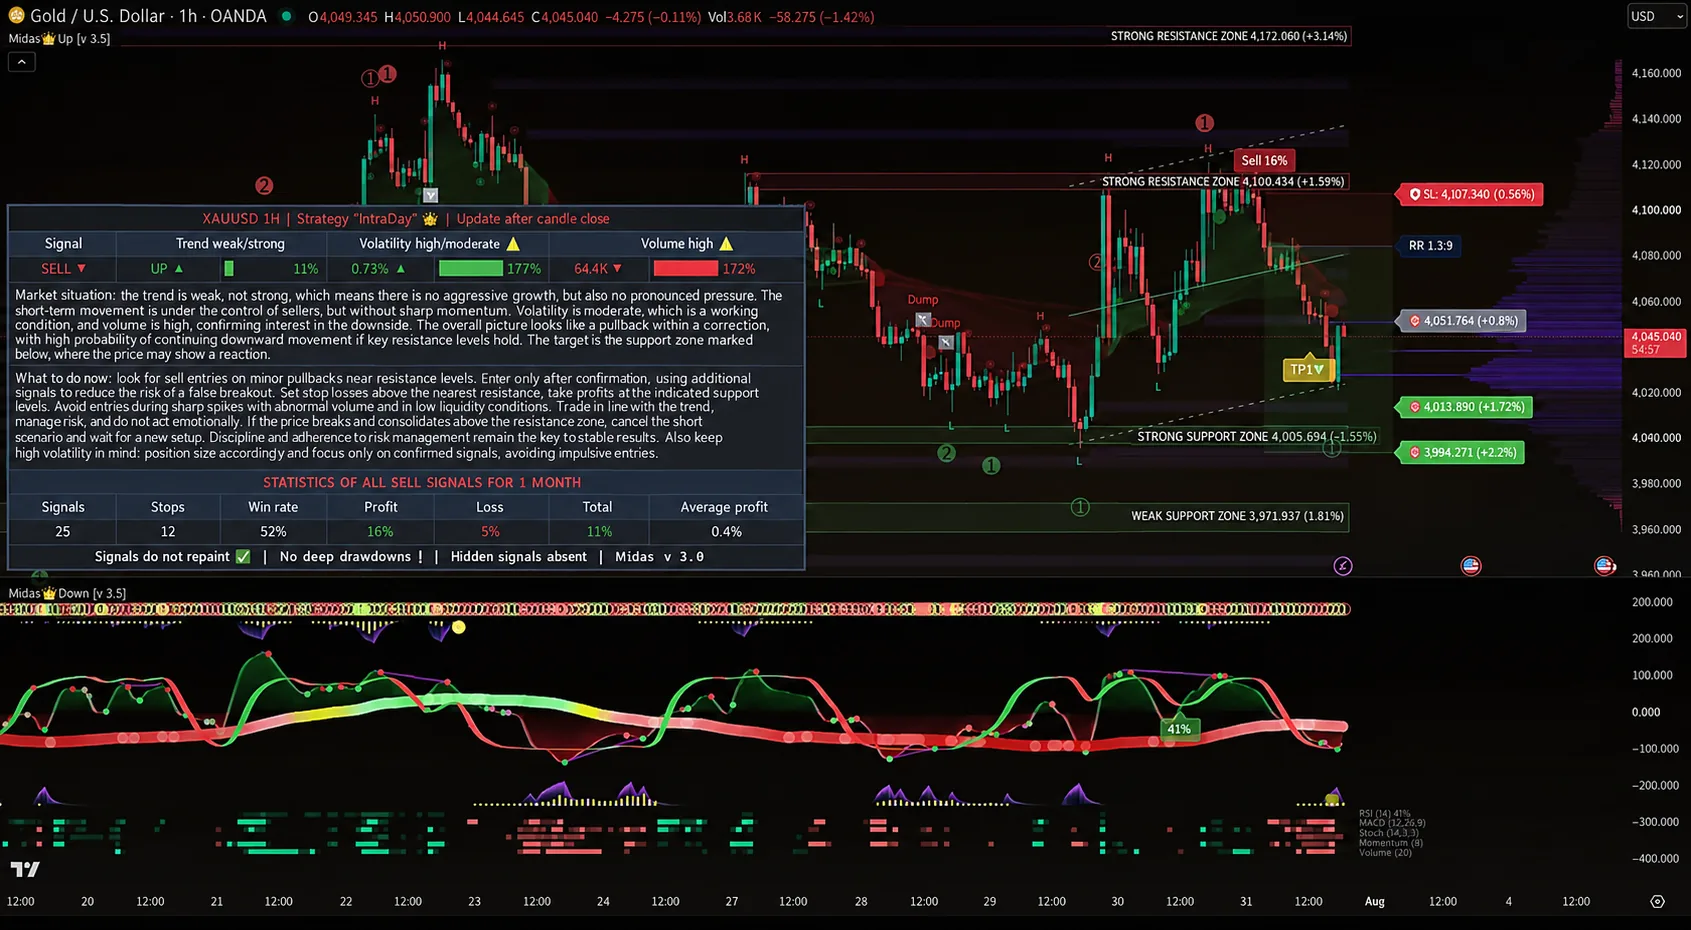Image resolution: width=1691 pixels, height=930 pixels.
Task: Click the 4,160.000 price axis label
Action: click(1656, 74)
